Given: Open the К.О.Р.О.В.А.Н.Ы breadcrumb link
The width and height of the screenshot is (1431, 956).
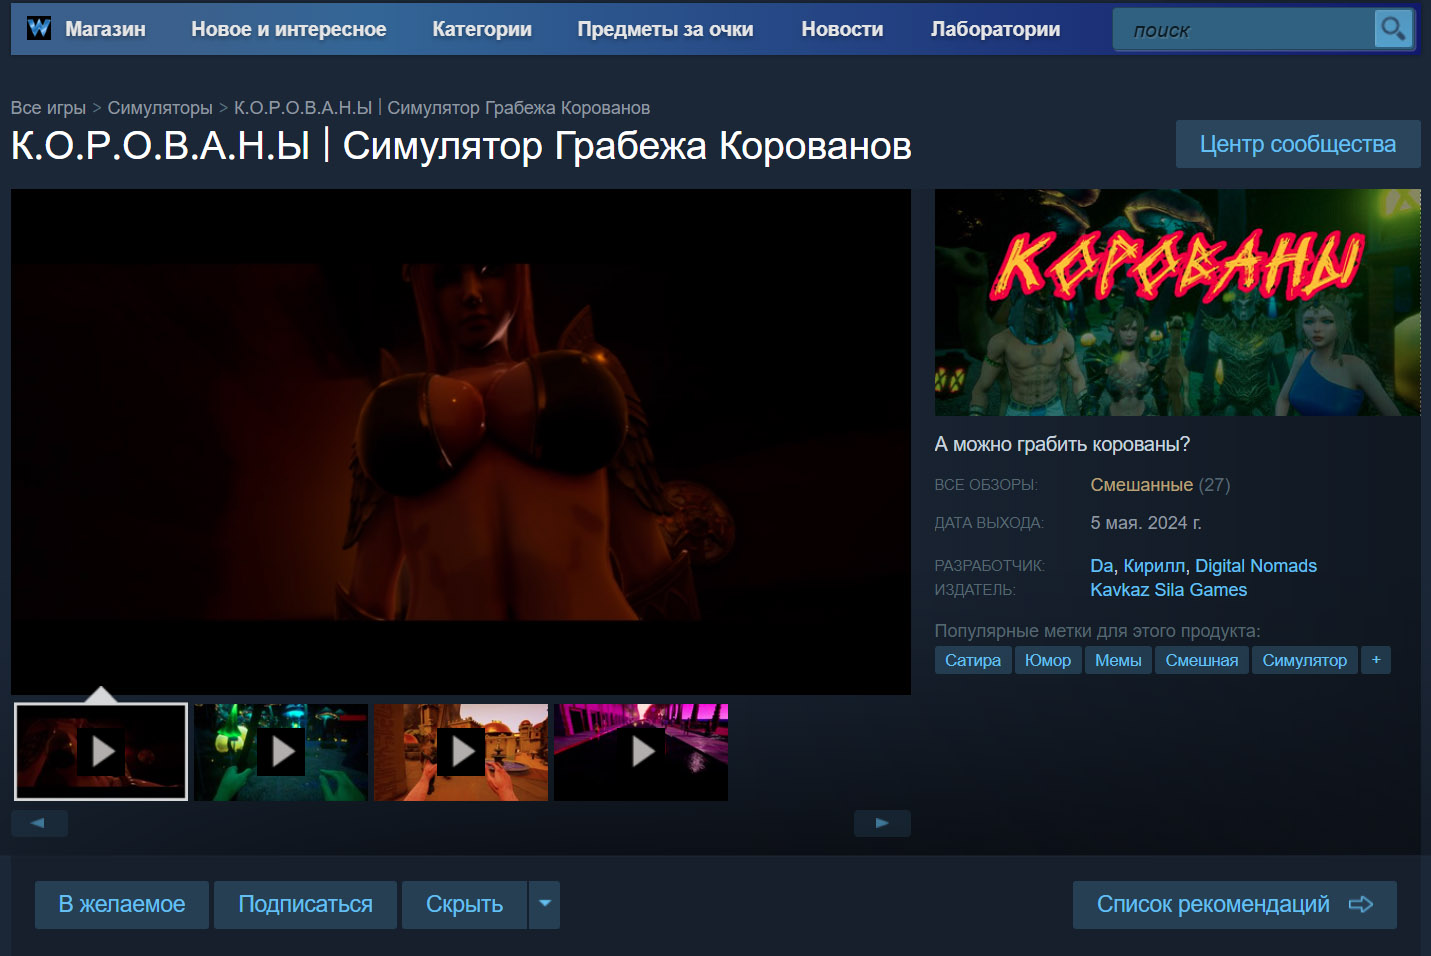Looking at the screenshot, I should [x=442, y=108].
